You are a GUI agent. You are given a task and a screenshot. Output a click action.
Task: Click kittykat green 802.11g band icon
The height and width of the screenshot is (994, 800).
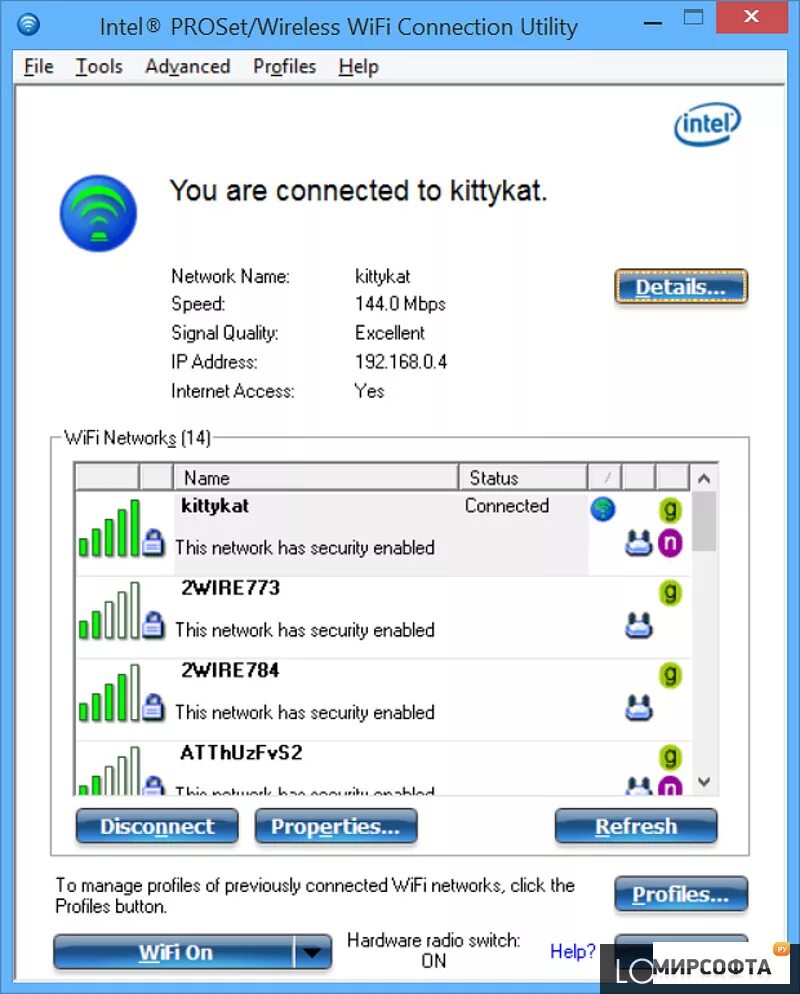(x=670, y=510)
